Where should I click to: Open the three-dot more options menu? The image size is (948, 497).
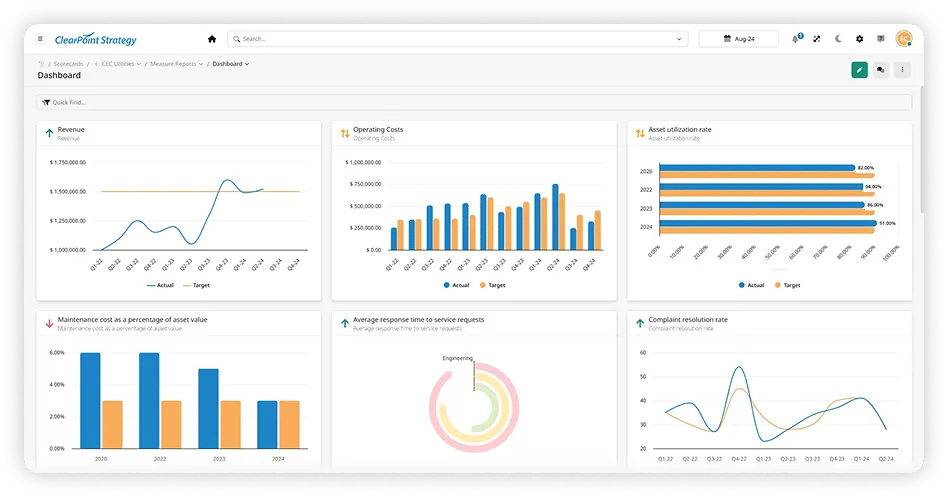[902, 70]
